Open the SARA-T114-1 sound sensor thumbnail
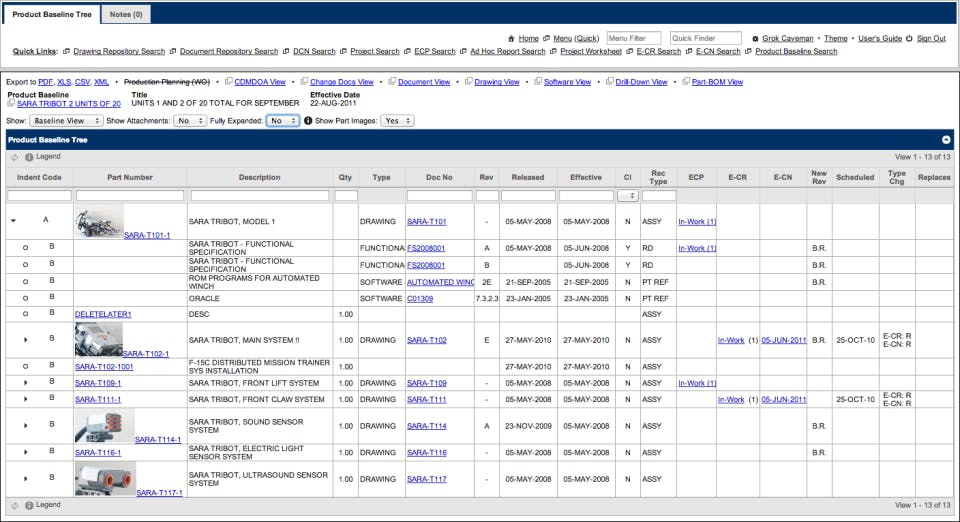 pos(104,425)
